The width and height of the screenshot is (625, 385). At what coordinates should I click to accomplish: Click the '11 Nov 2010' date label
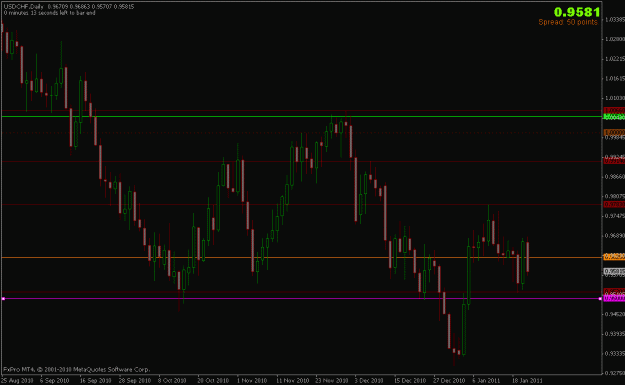tap(292, 381)
